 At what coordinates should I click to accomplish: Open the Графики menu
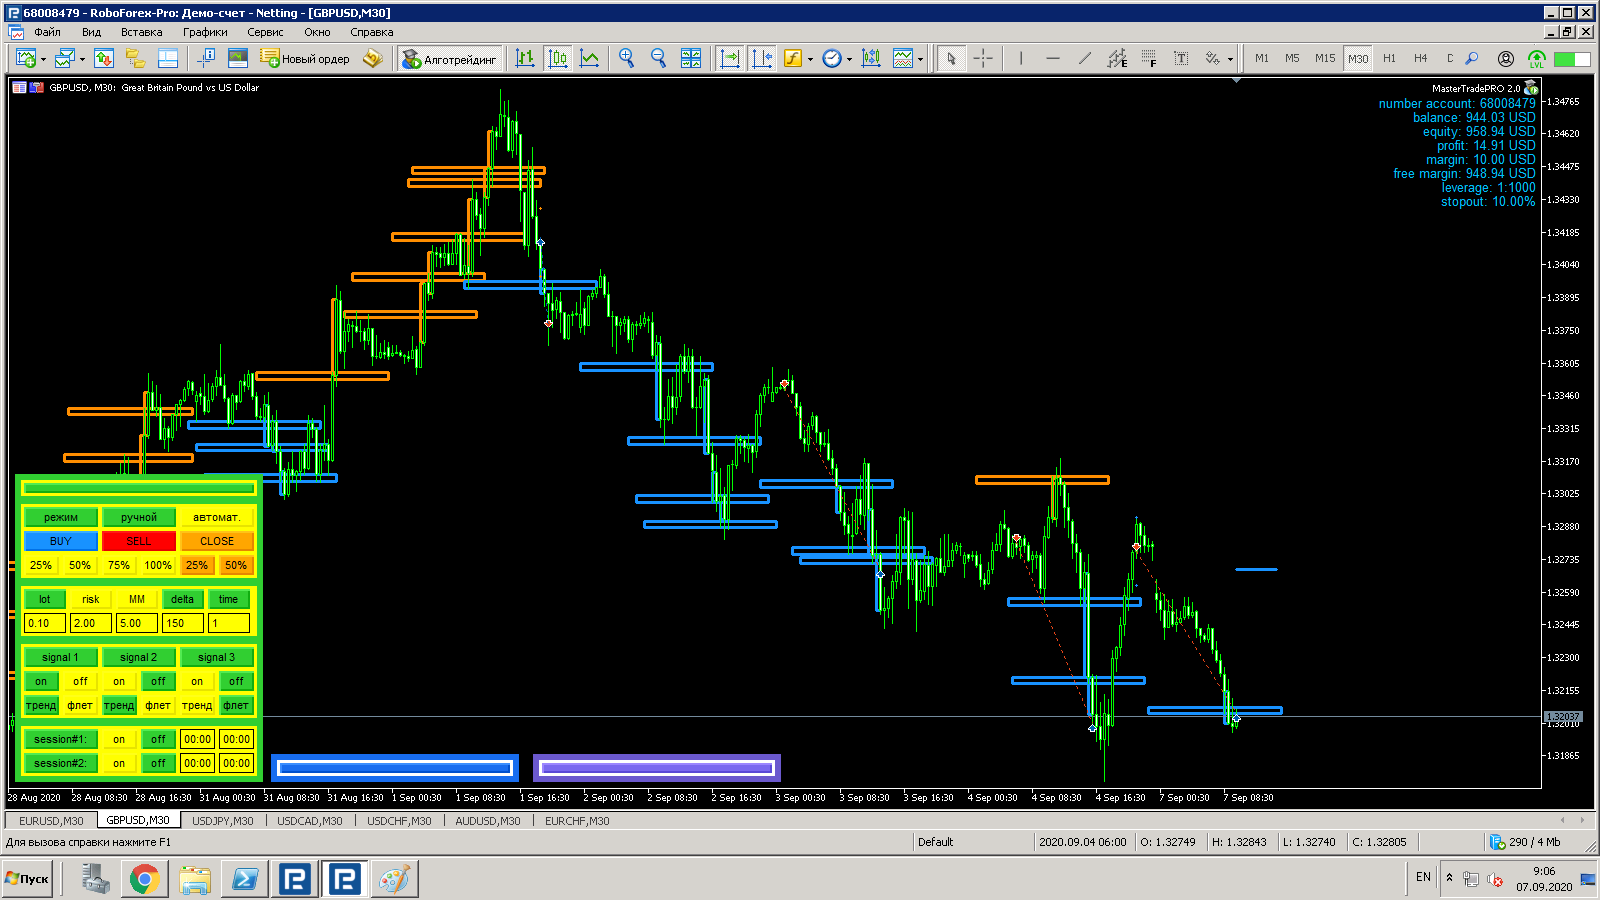pyautogui.click(x=205, y=32)
